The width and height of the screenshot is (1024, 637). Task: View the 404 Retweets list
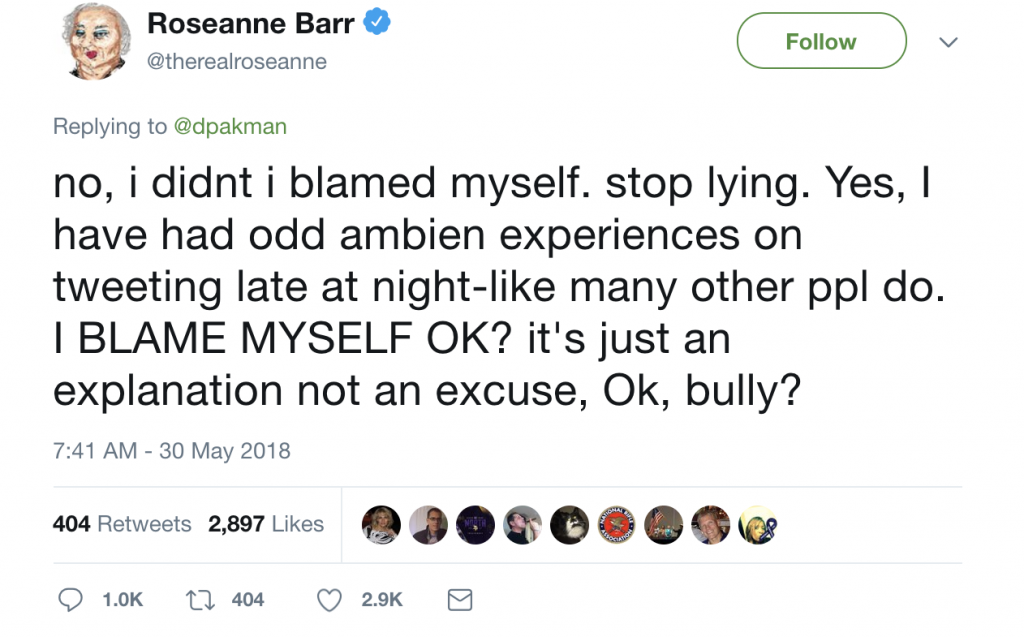[x=121, y=524]
